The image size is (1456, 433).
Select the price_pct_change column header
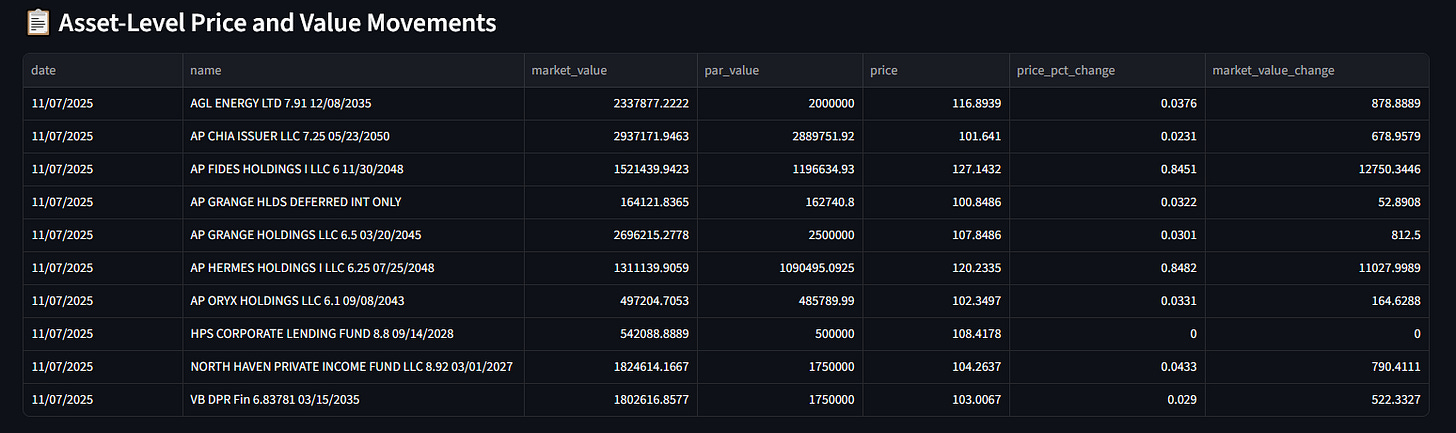coord(1106,70)
